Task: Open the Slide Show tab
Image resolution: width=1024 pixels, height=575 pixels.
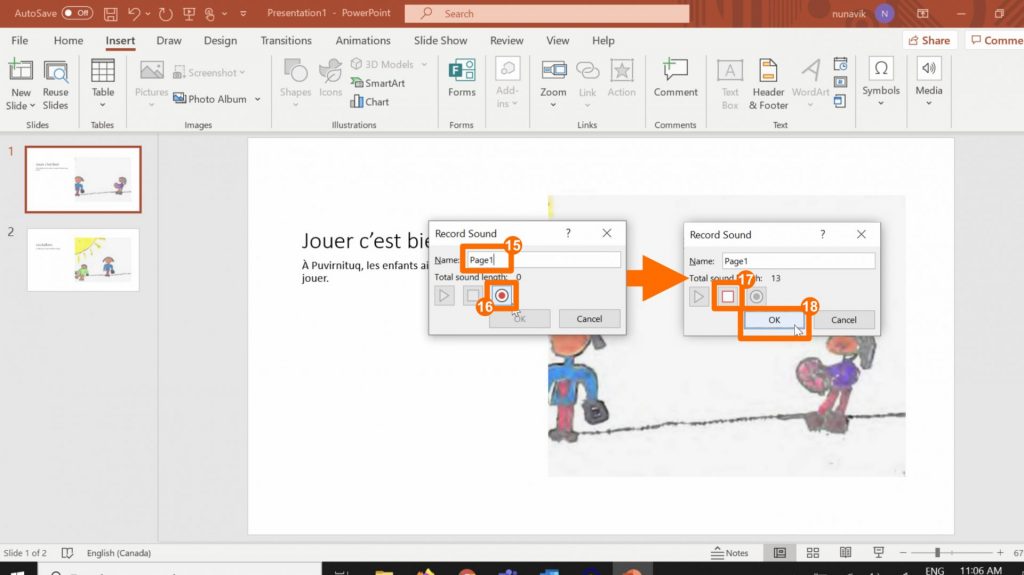Action: pyautogui.click(x=440, y=41)
